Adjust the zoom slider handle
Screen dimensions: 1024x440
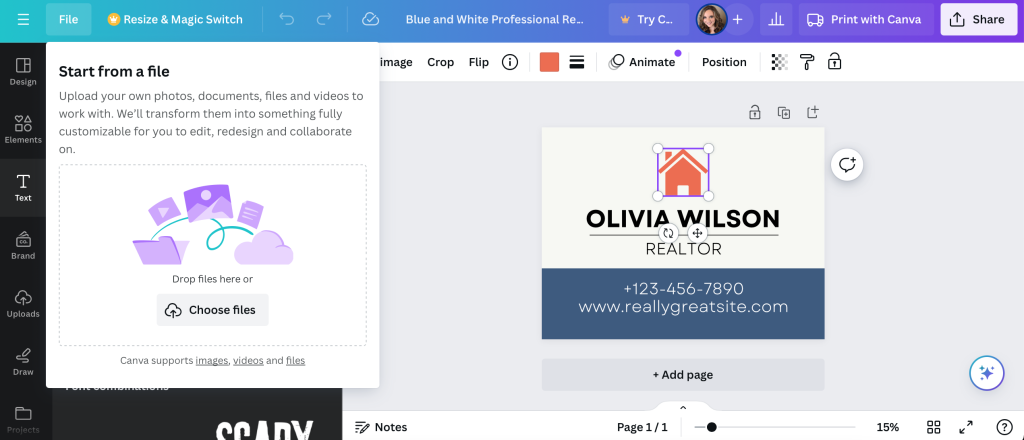click(711, 427)
